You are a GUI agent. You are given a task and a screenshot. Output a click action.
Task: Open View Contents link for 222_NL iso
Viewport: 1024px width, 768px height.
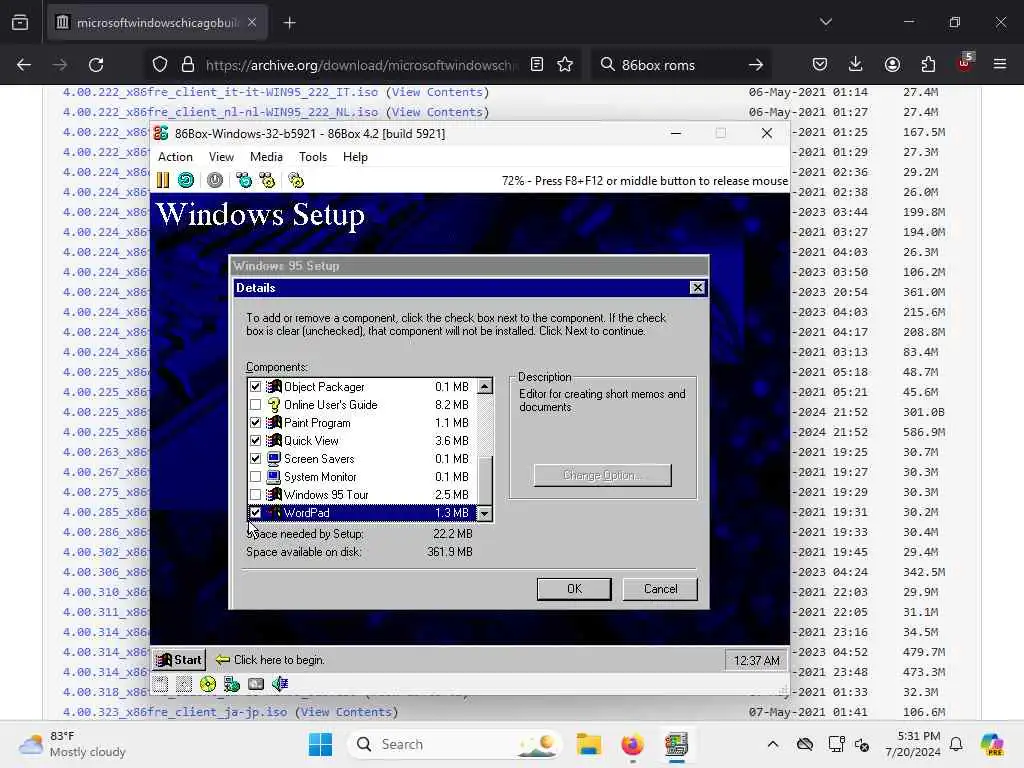point(437,112)
